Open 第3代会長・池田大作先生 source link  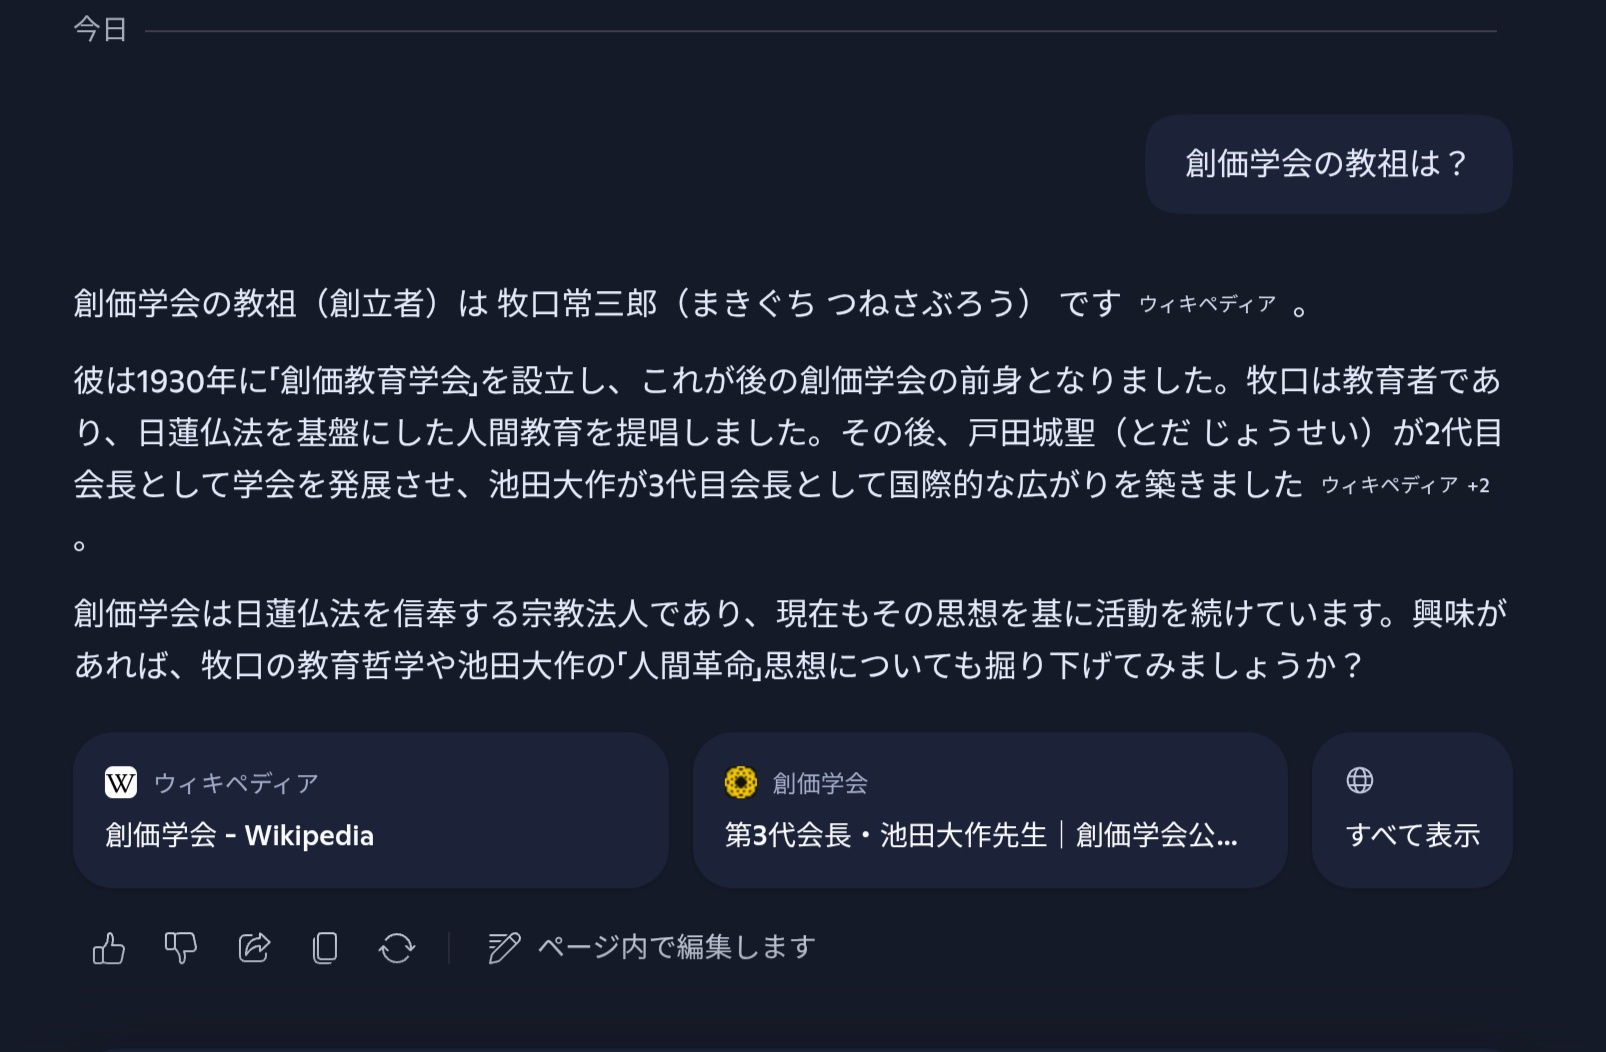(x=980, y=835)
